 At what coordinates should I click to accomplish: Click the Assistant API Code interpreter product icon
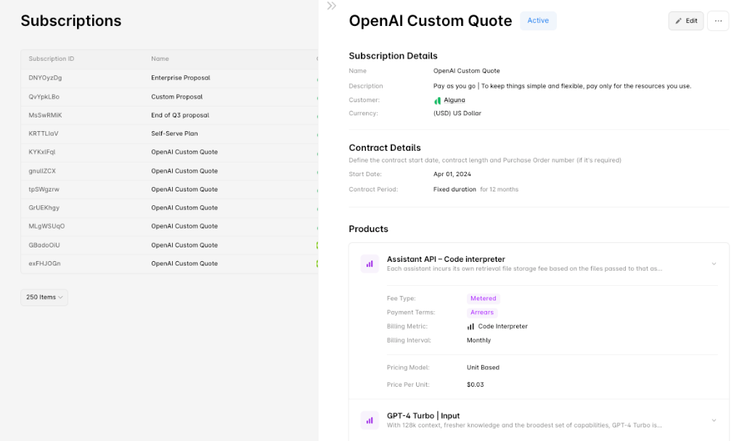369,264
